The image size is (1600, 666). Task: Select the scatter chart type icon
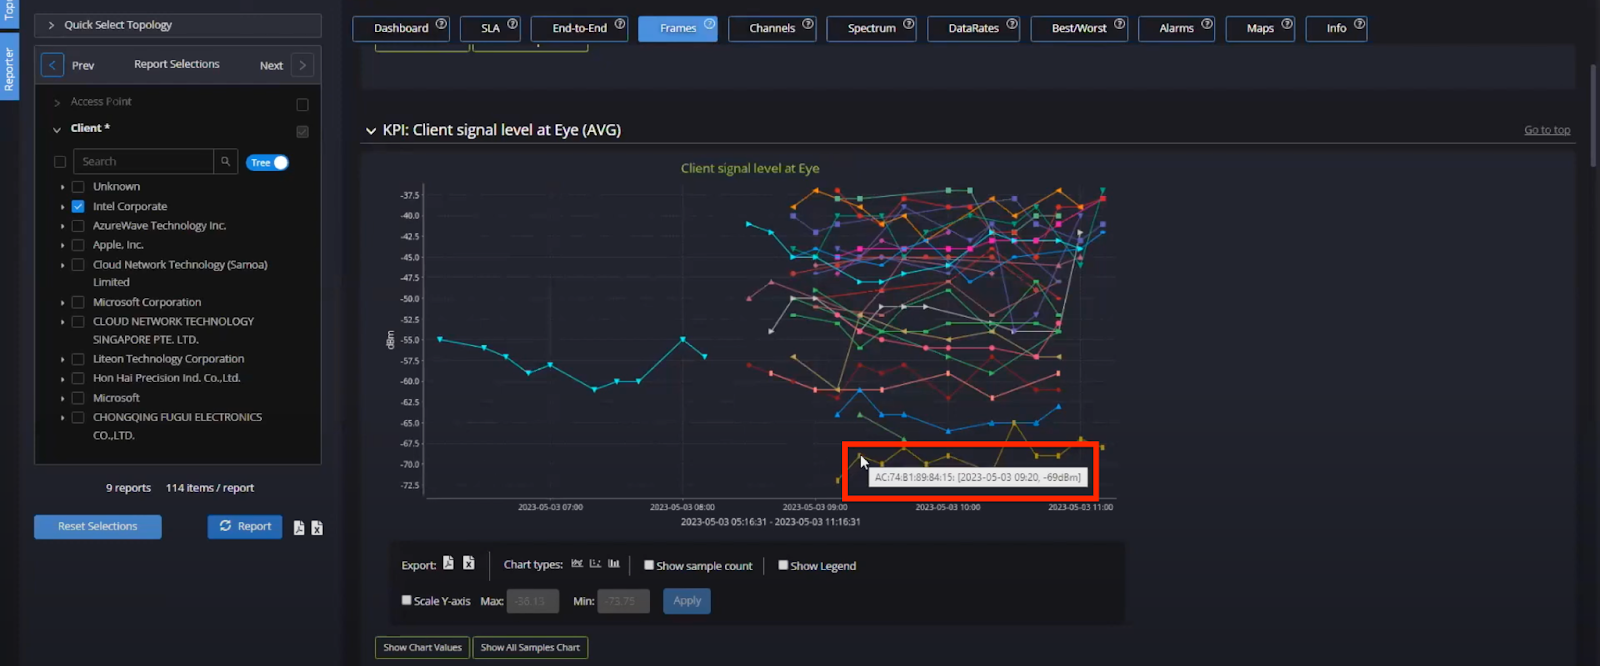pyautogui.click(x=595, y=564)
